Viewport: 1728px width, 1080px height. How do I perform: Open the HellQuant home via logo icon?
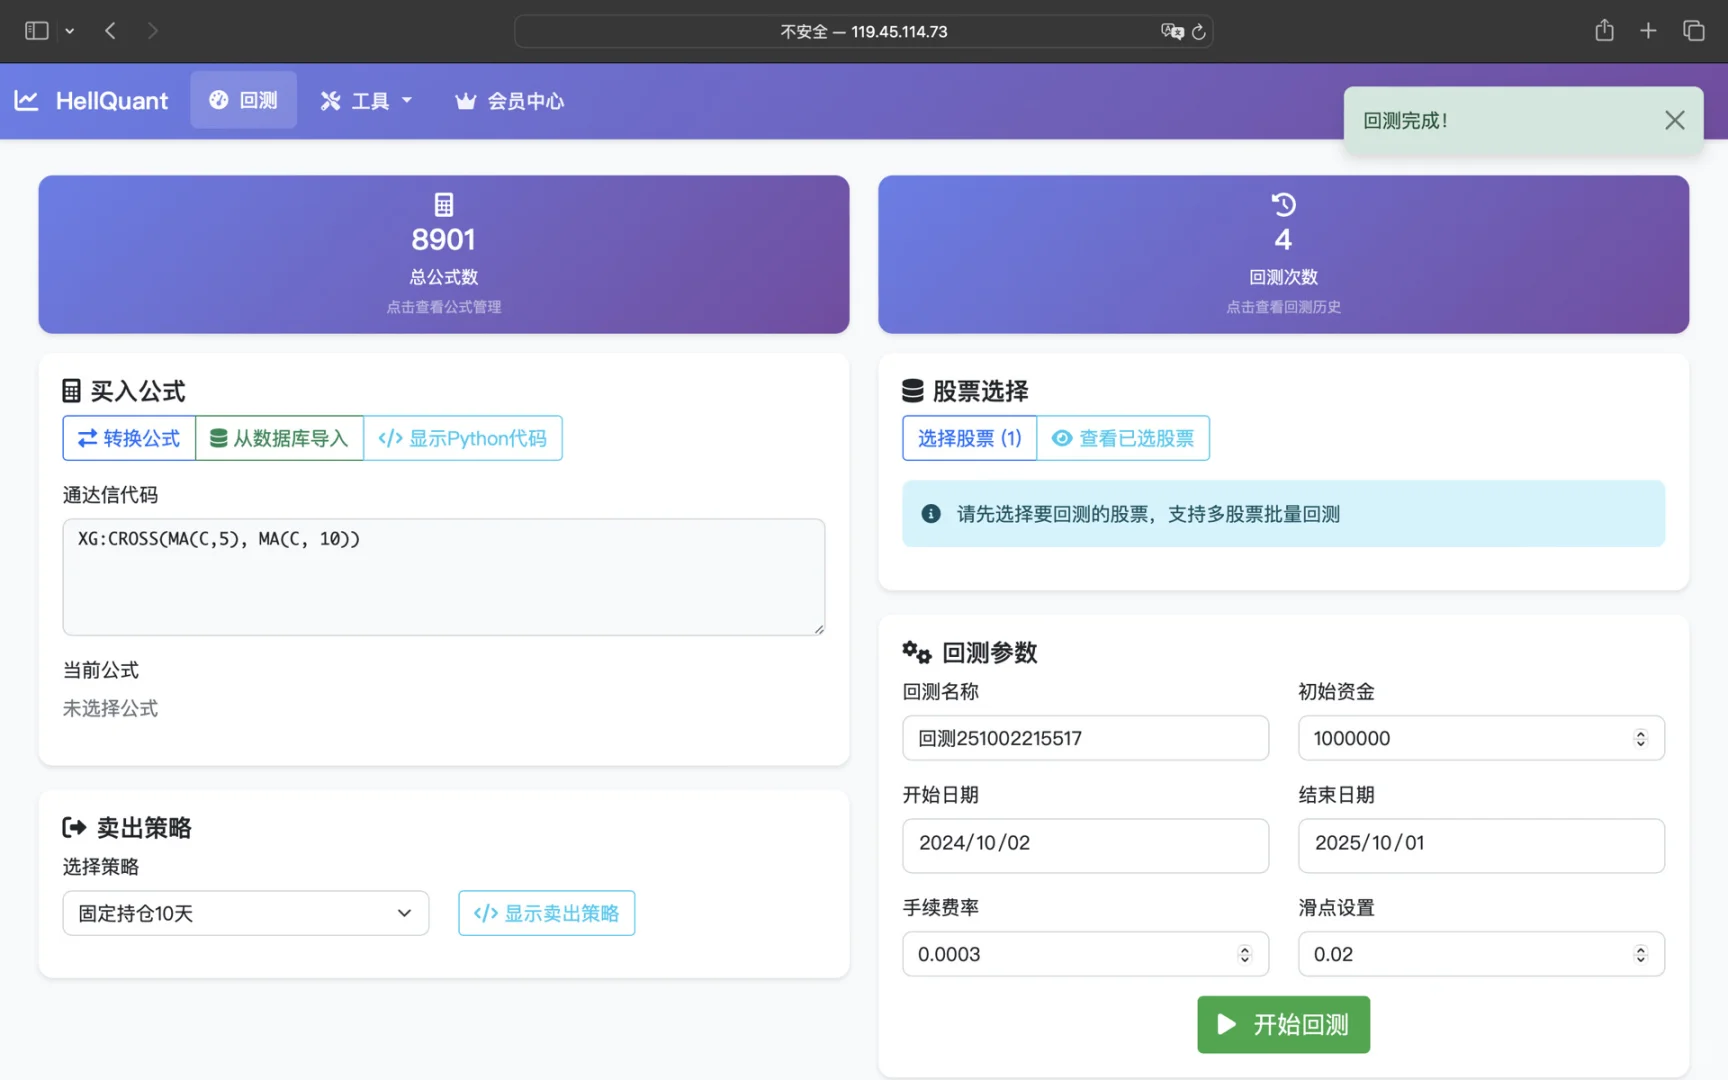tap(26, 100)
